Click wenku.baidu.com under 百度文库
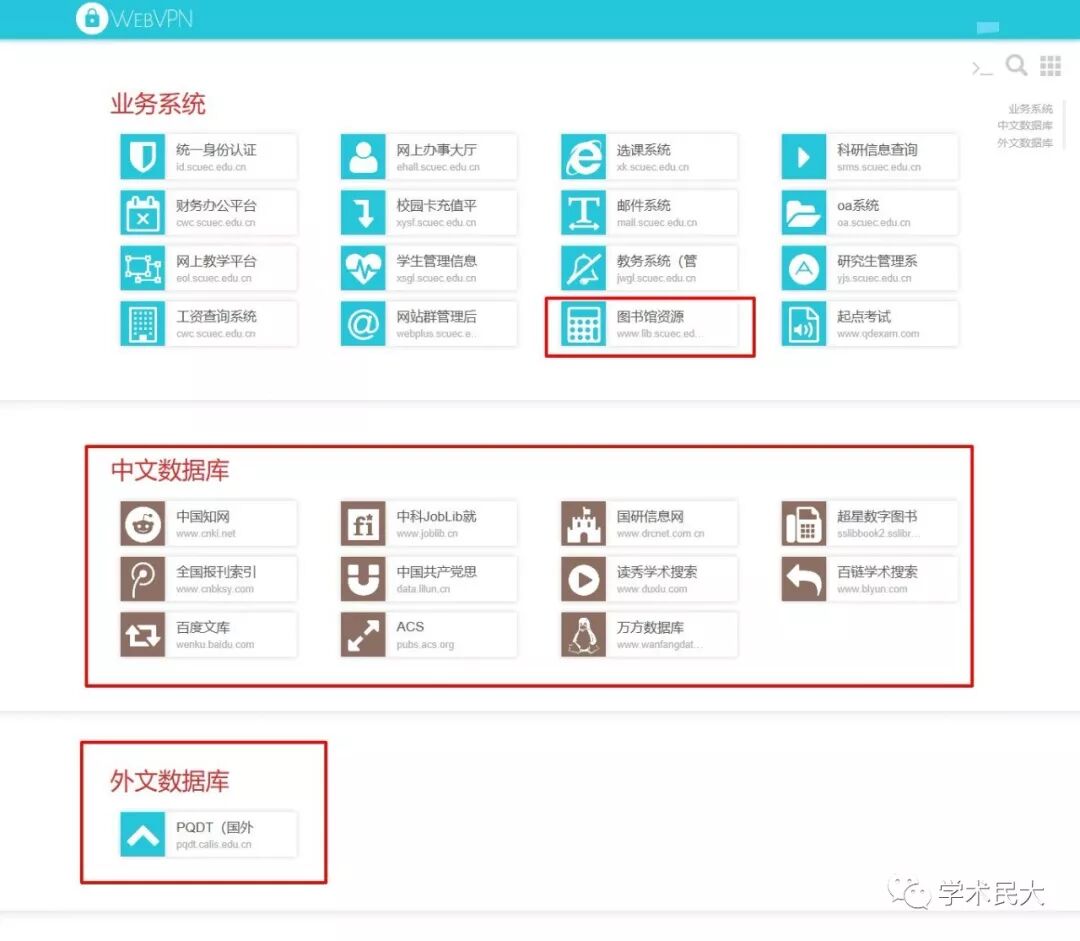The width and height of the screenshot is (1080, 941). point(215,644)
